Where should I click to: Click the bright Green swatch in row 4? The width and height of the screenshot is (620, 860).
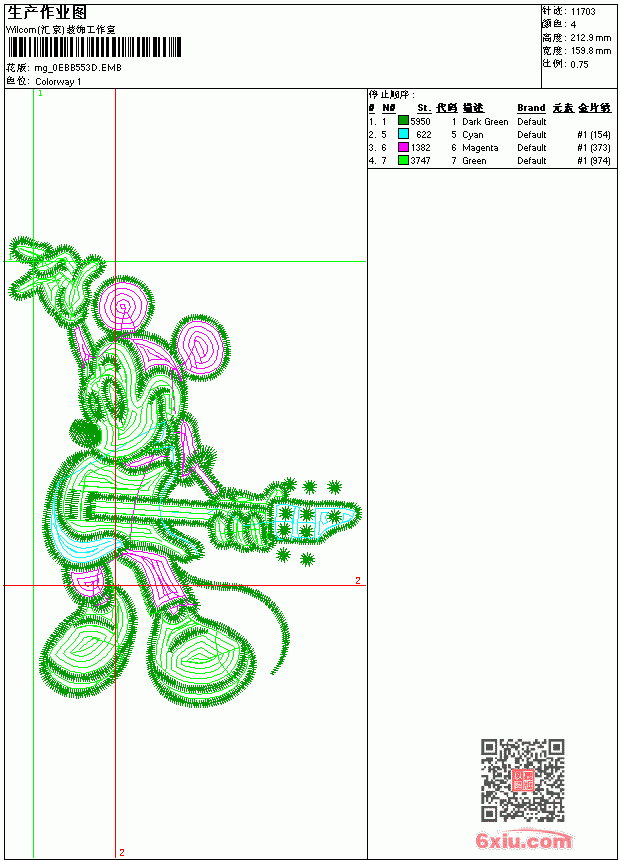403,160
